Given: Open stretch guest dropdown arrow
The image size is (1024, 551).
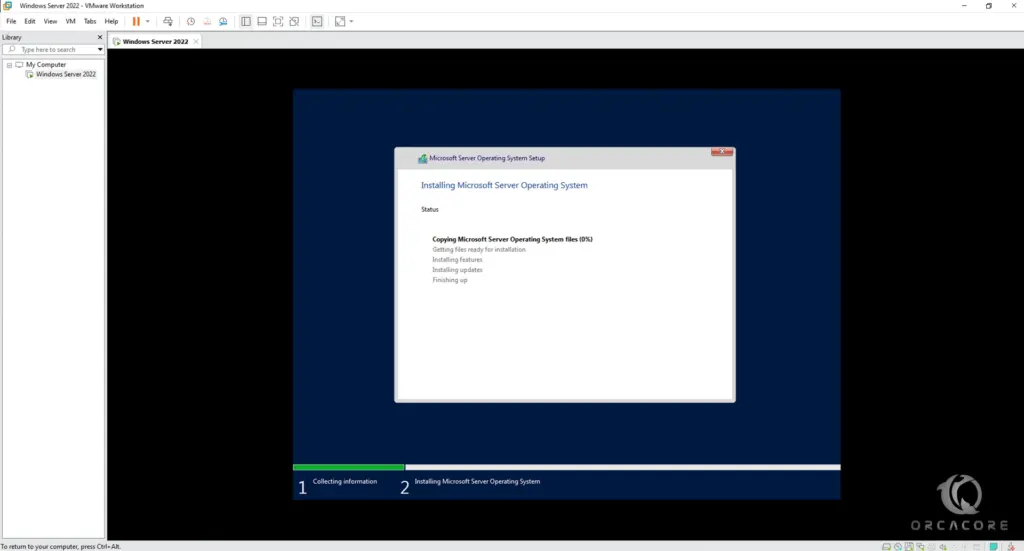Looking at the screenshot, I should coord(351,22).
